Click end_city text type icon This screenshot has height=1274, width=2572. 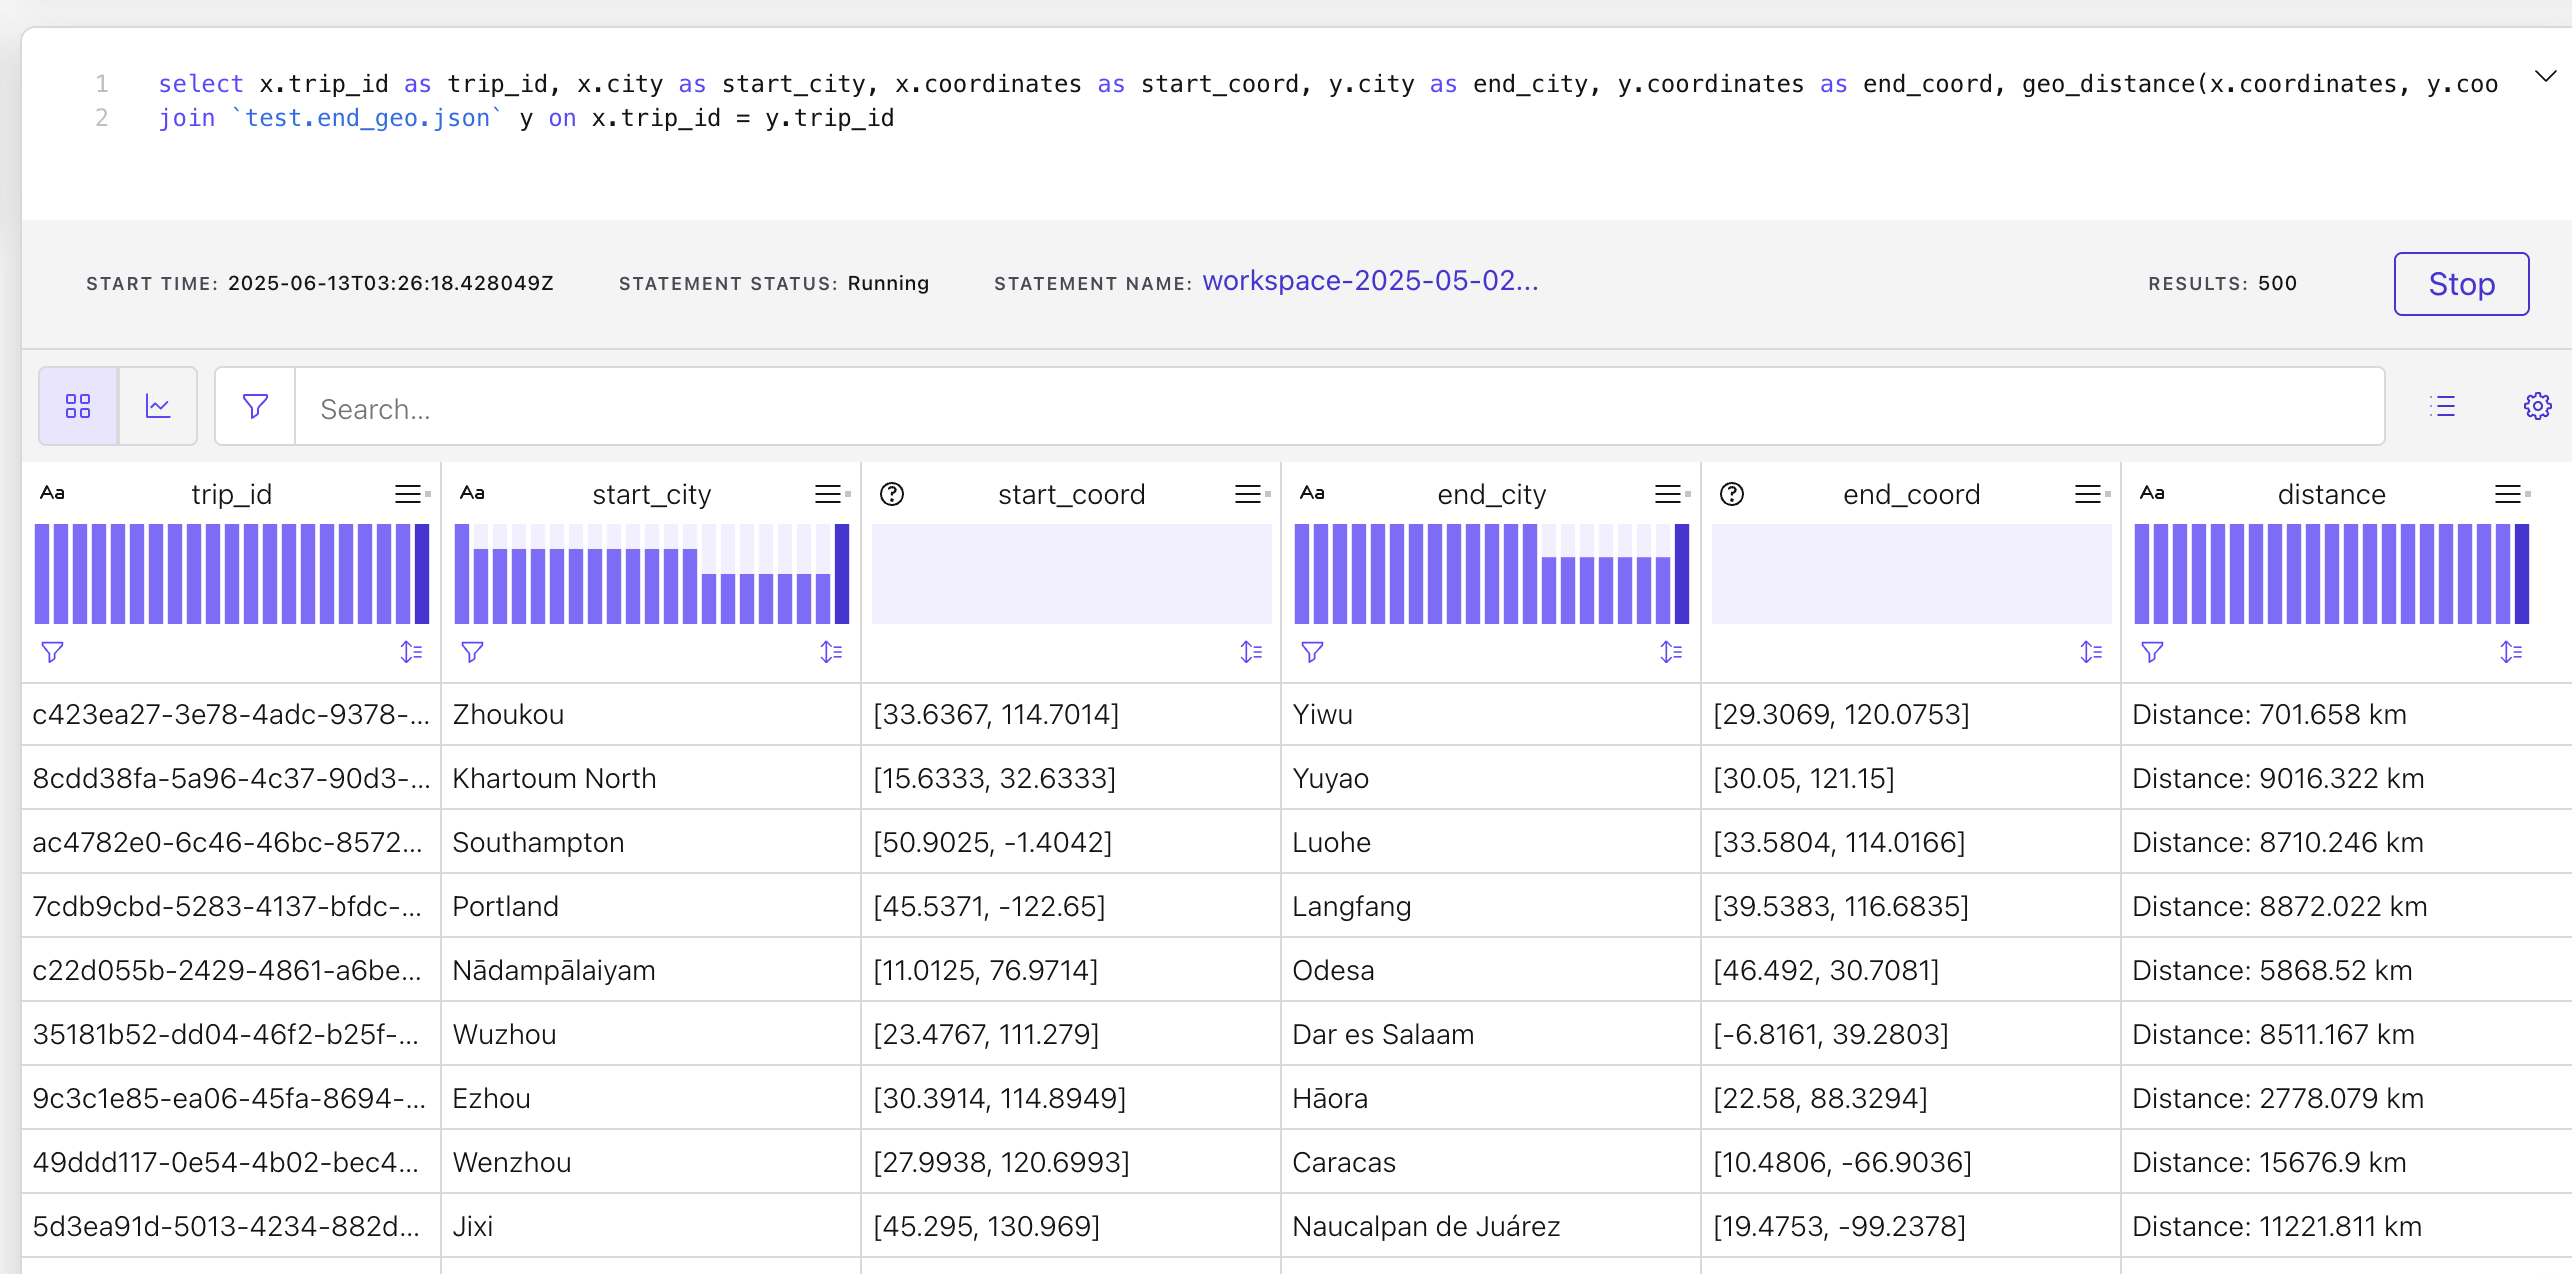pos(1312,493)
